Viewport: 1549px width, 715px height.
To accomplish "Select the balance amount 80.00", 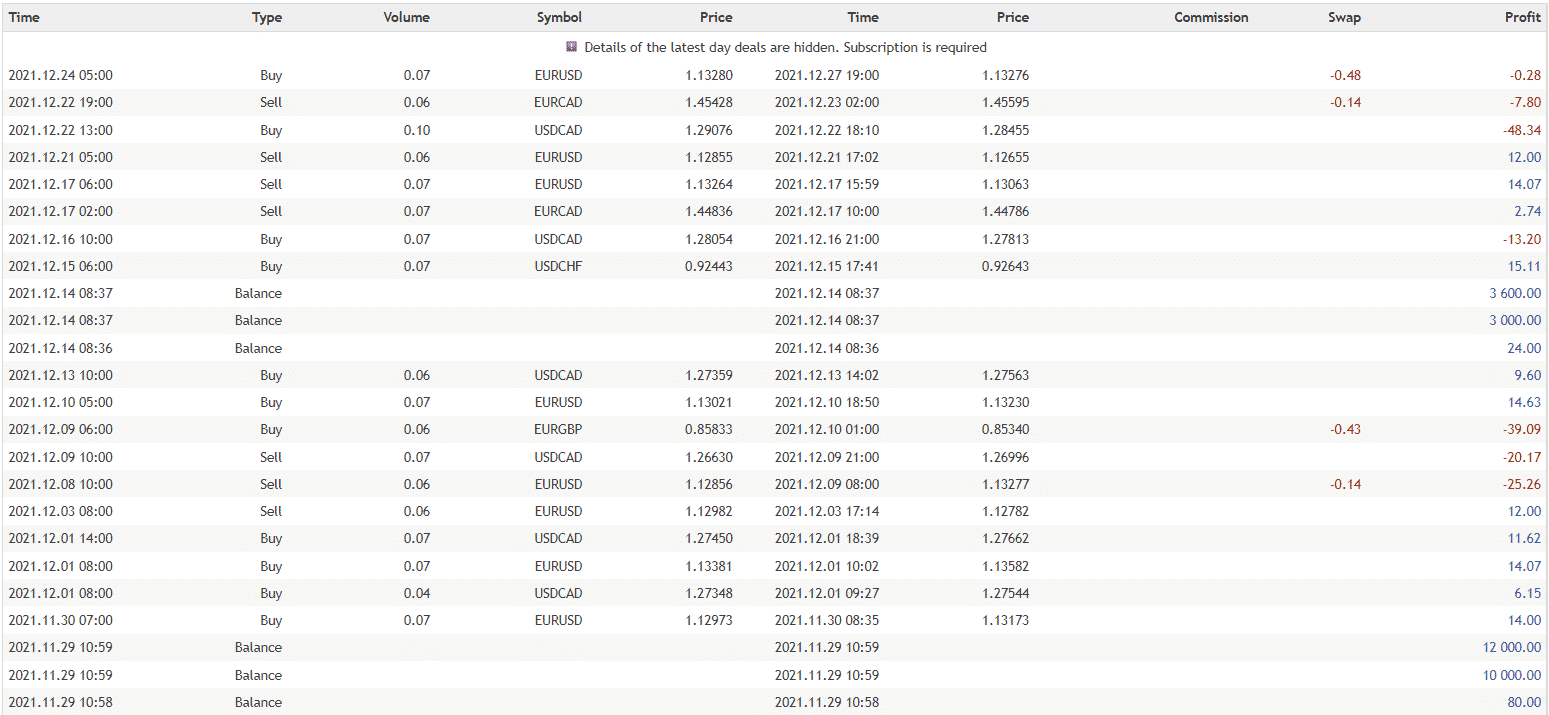I will [x=1525, y=702].
